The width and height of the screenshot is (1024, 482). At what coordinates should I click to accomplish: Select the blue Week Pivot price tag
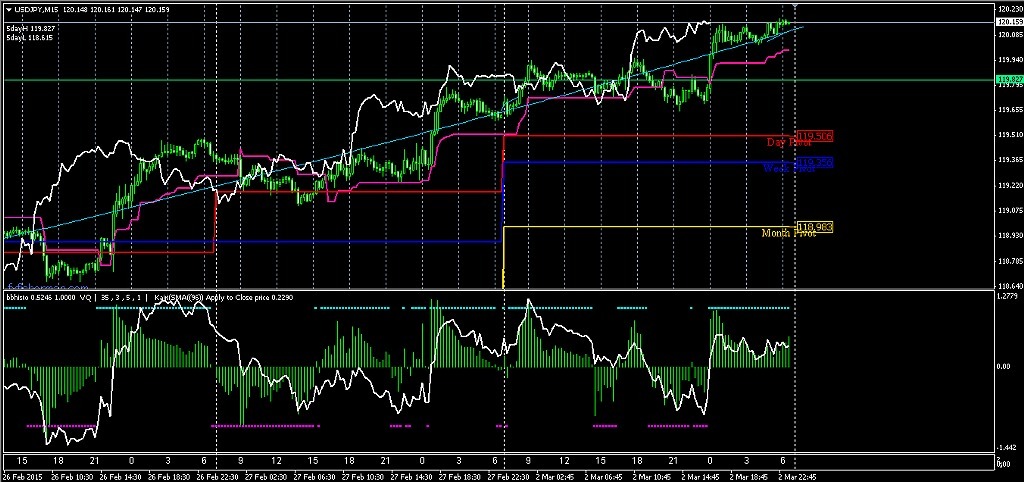point(814,162)
